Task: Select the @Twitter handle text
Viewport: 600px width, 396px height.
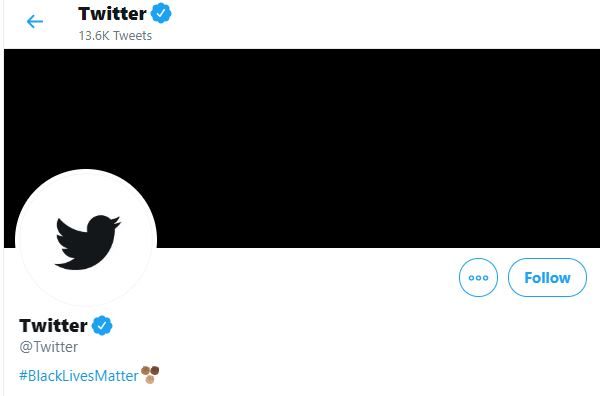Action: [x=49, y=347]
